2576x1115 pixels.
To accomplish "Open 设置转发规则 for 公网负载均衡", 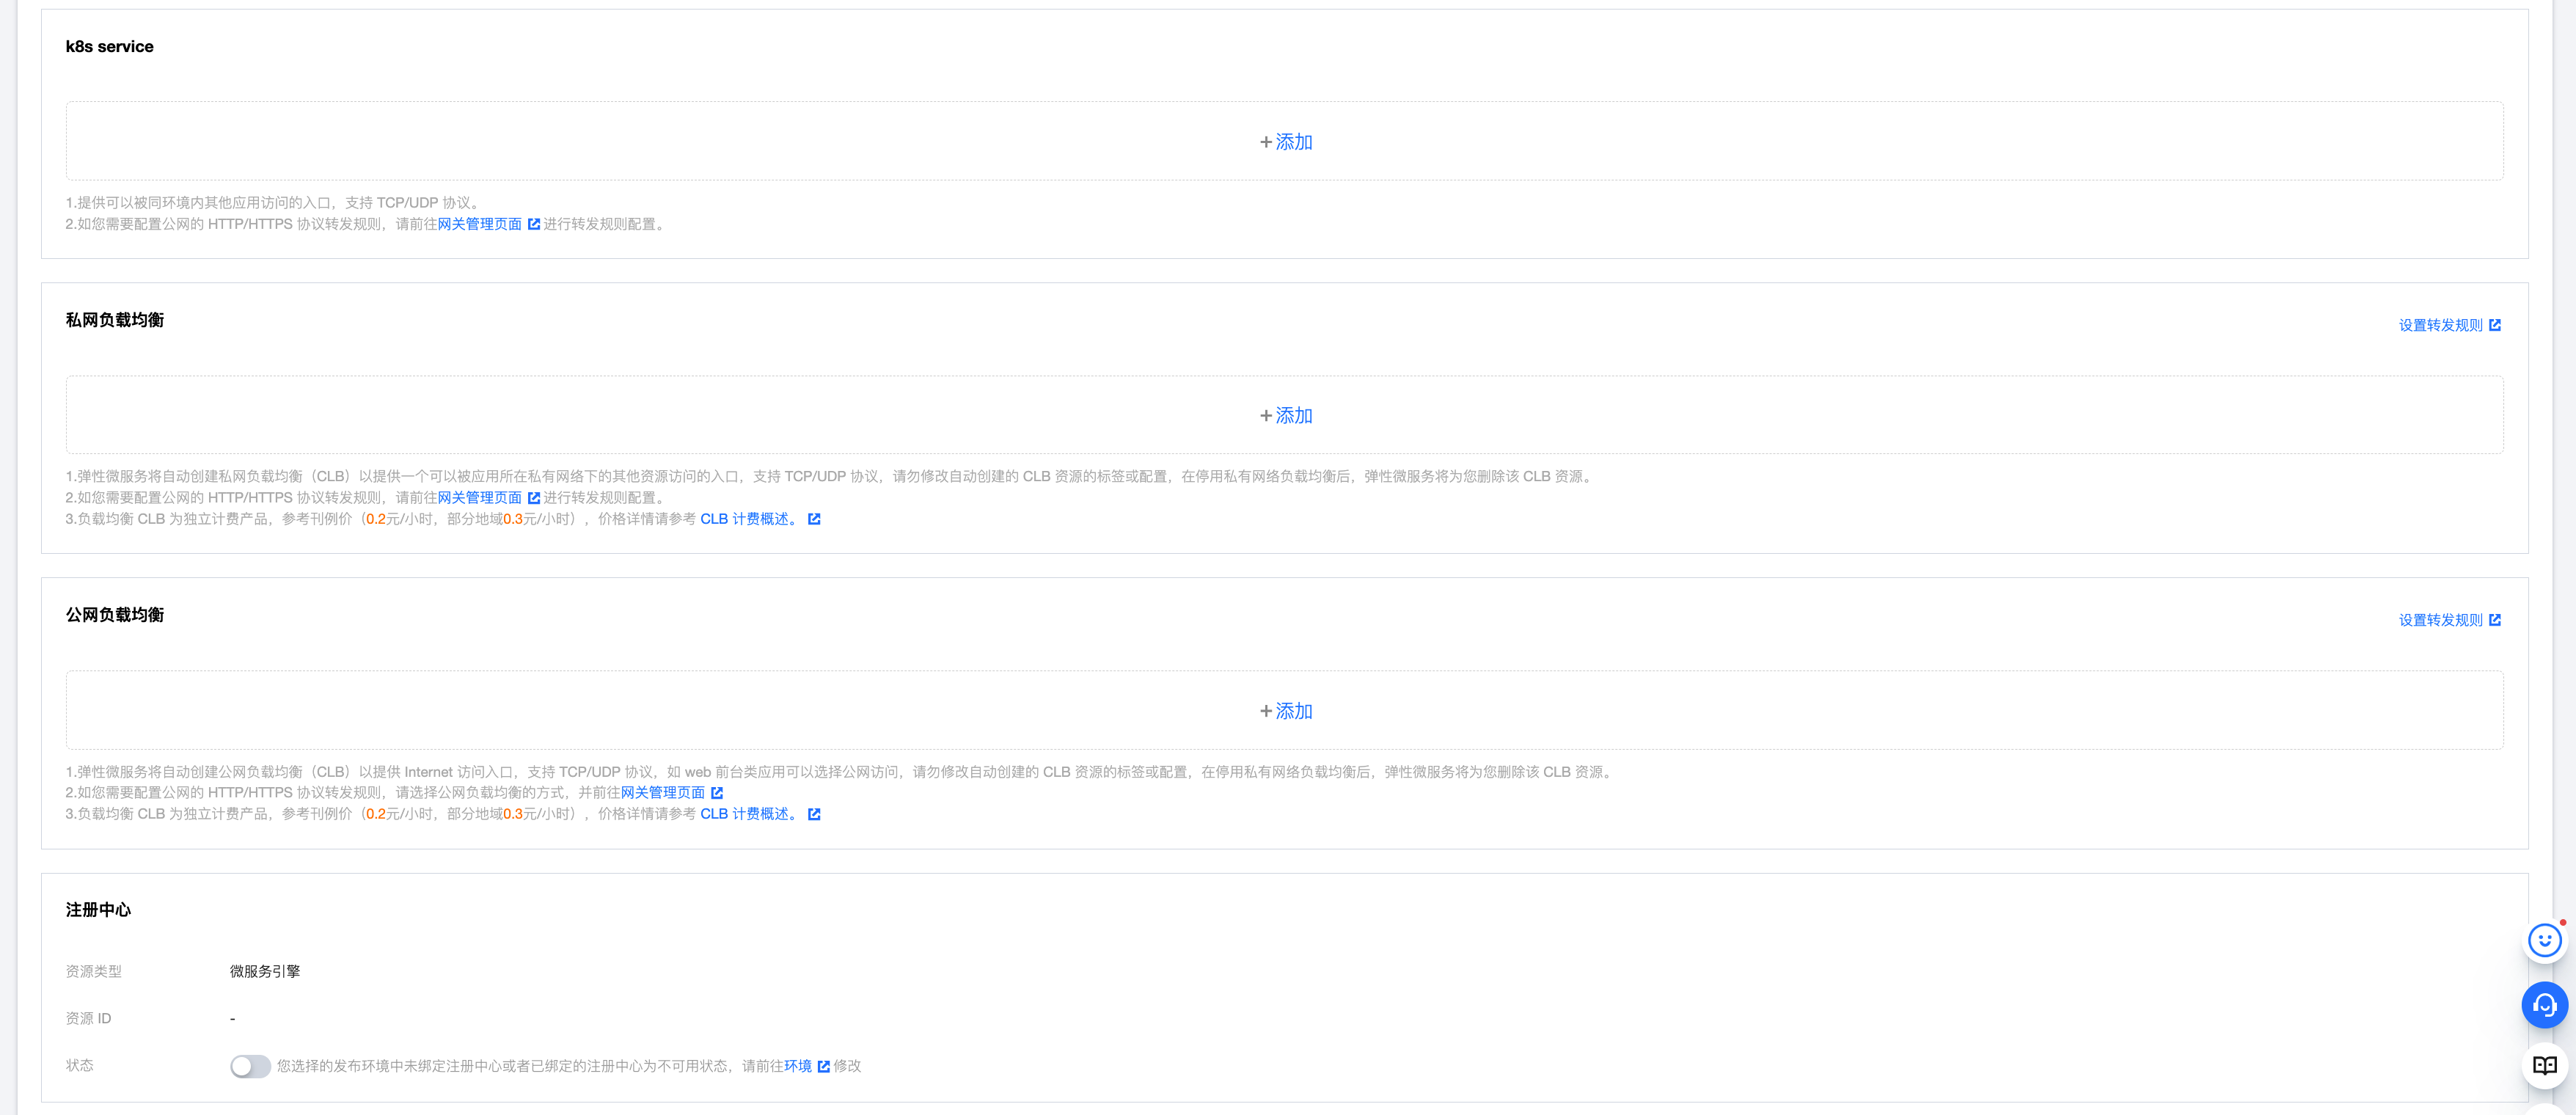I will (x=2440, y=620).
